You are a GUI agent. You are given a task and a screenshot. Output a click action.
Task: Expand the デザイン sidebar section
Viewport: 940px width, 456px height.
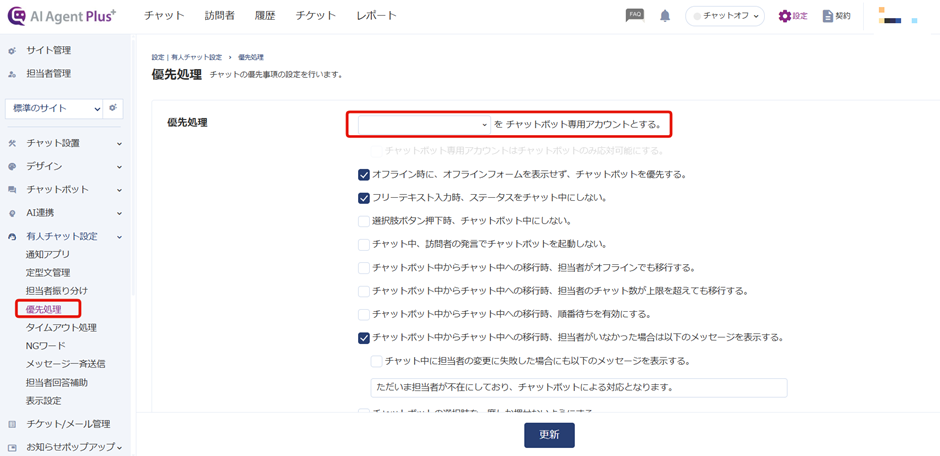click(119, 167)
